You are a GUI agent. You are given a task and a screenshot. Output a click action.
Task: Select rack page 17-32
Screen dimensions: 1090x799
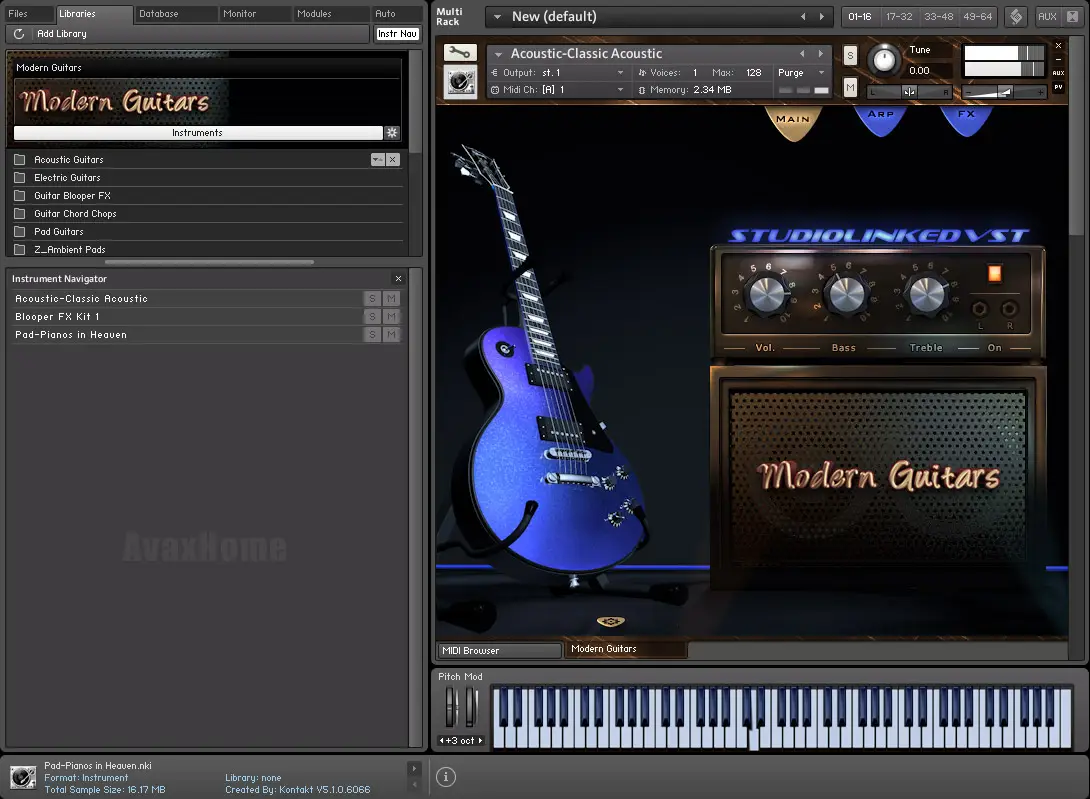pos(900,17)
